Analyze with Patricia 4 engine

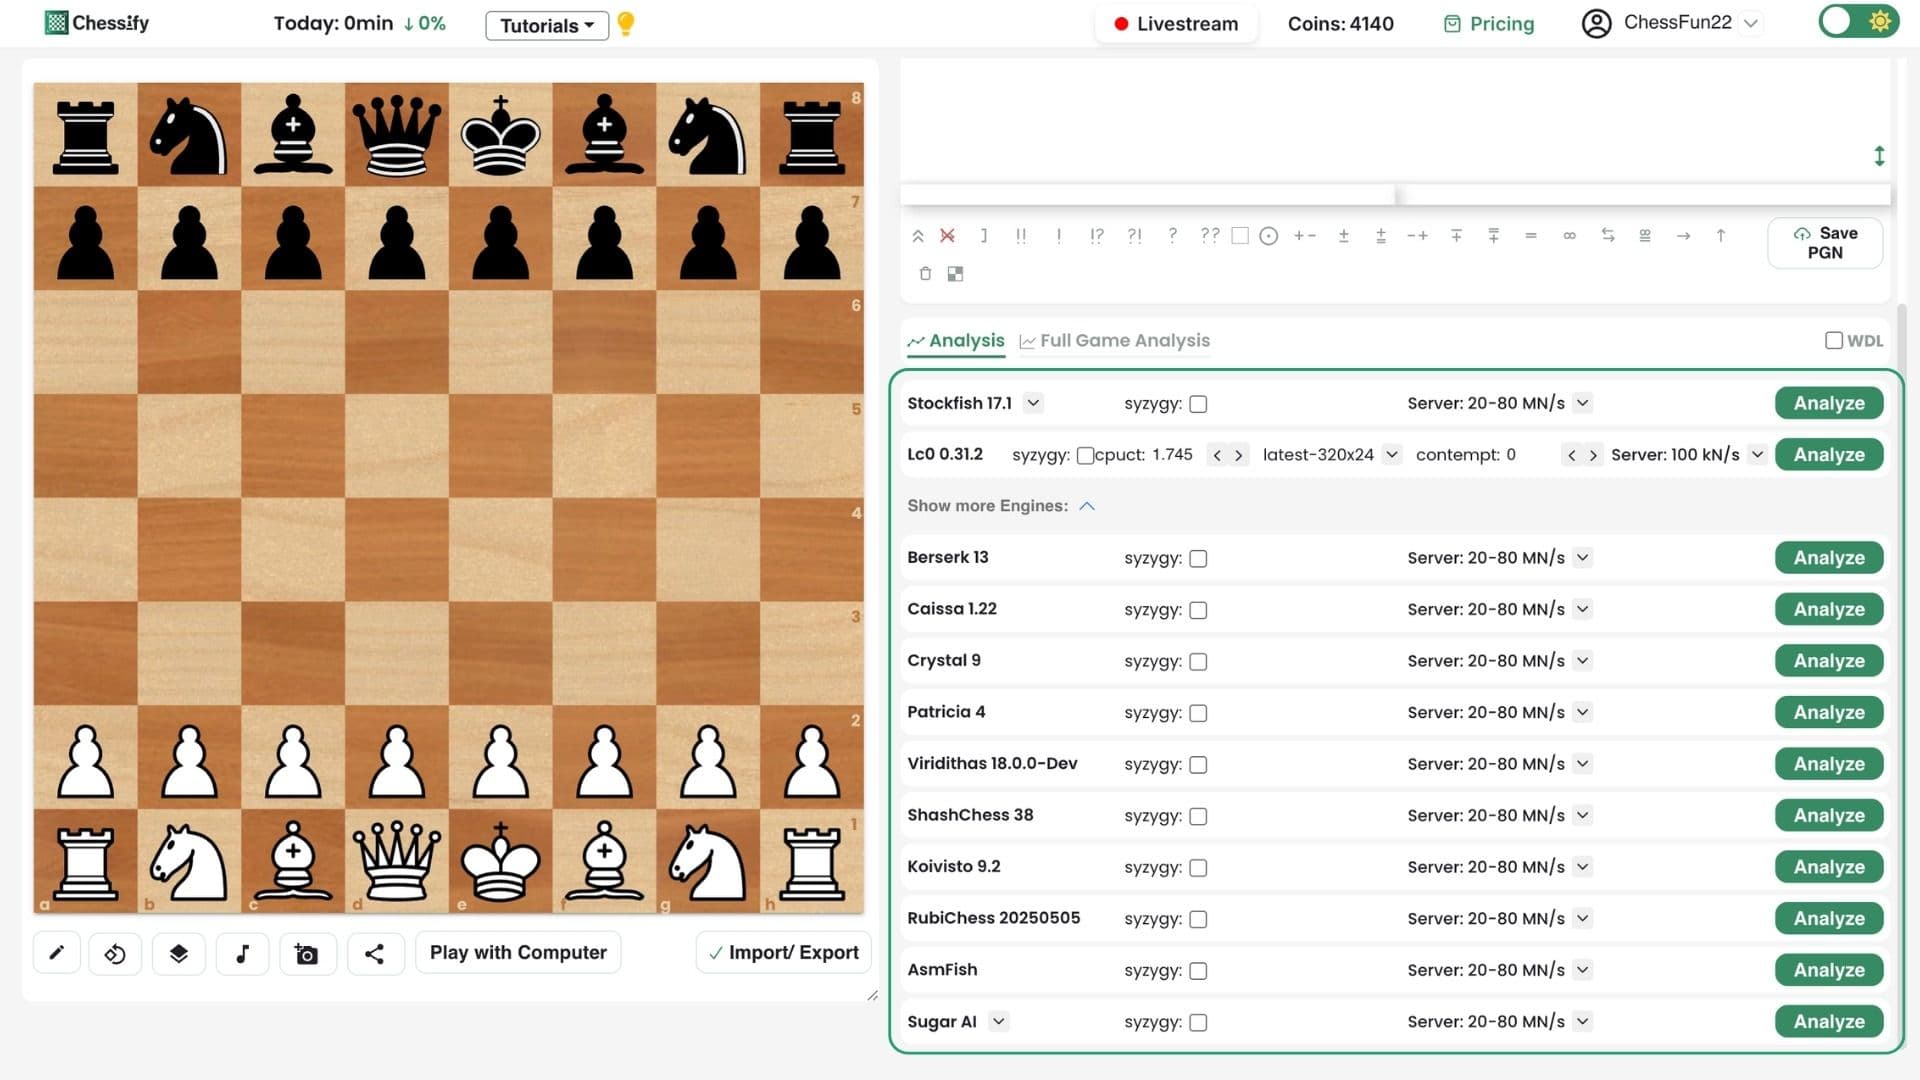1829,712
